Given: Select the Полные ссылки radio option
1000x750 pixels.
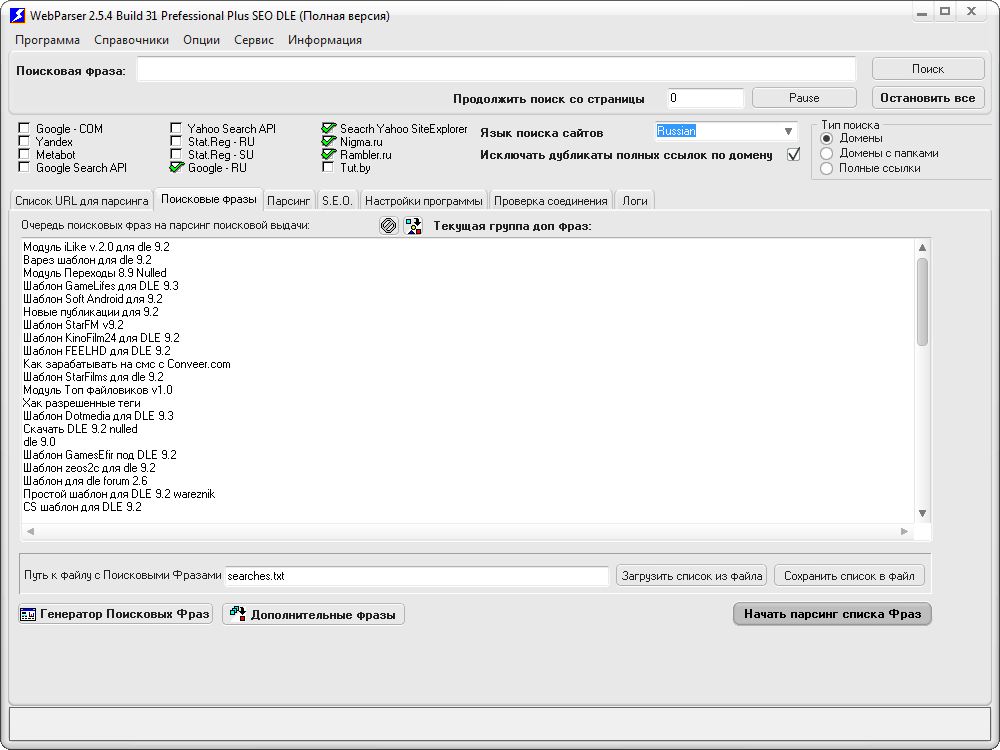Looking at the screenshot, I should (827, 168).
